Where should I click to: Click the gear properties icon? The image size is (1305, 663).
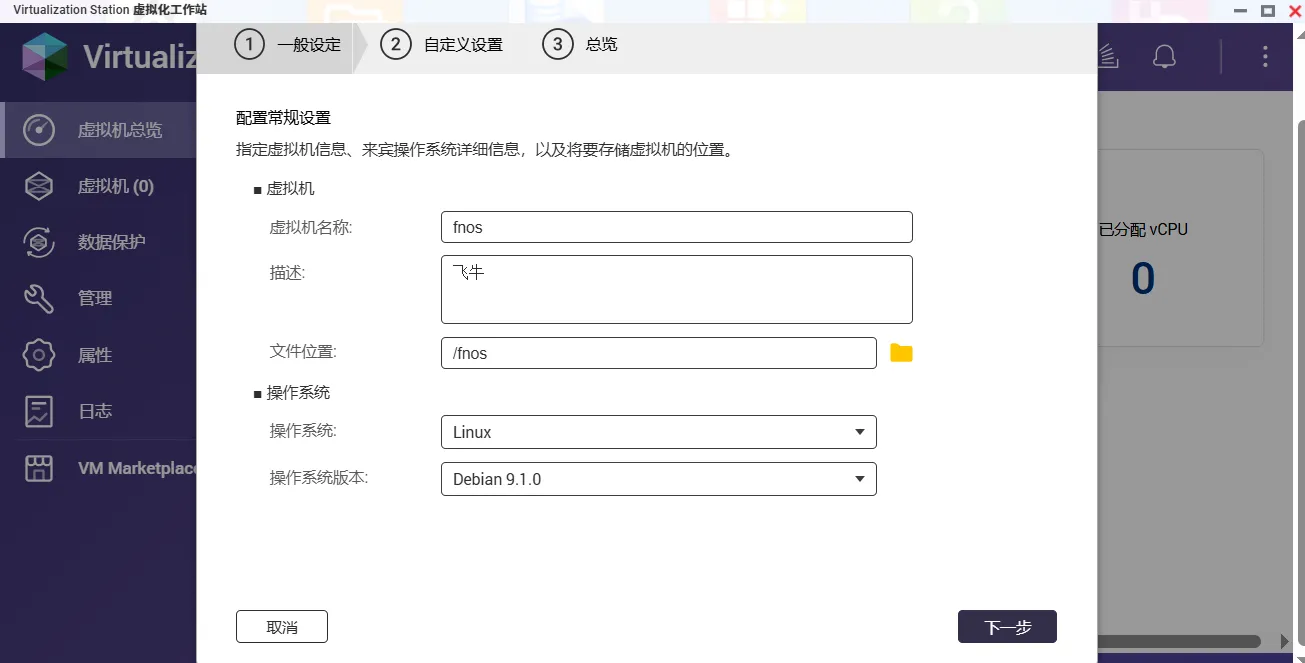coord(39,355)
